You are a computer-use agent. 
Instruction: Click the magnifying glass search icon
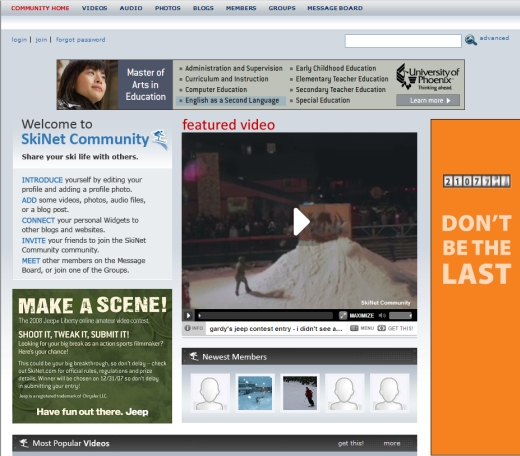click(x=471, y=40)
